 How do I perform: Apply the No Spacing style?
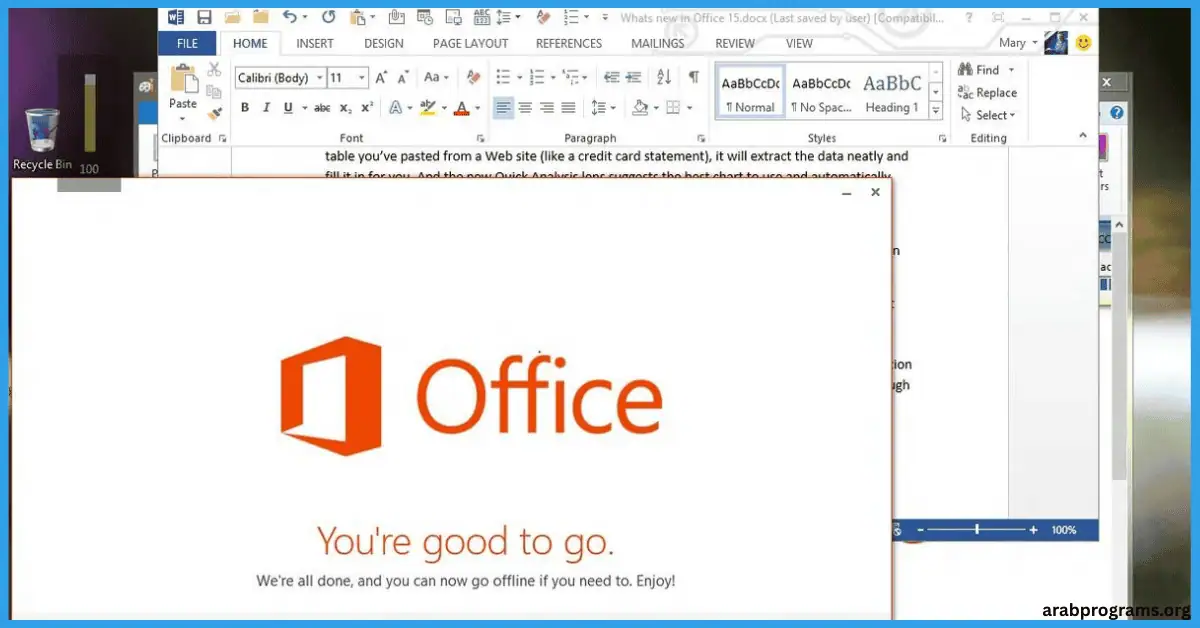point(821,93)
